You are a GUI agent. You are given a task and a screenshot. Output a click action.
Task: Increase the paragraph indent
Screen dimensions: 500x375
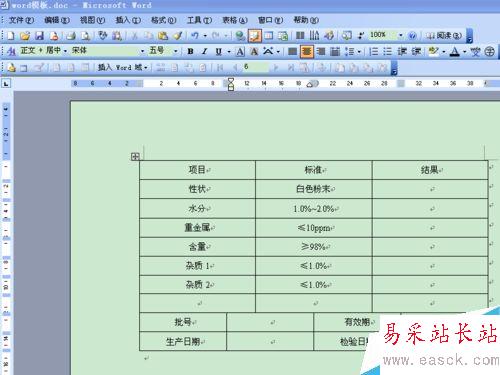click(x=416, y=51)
